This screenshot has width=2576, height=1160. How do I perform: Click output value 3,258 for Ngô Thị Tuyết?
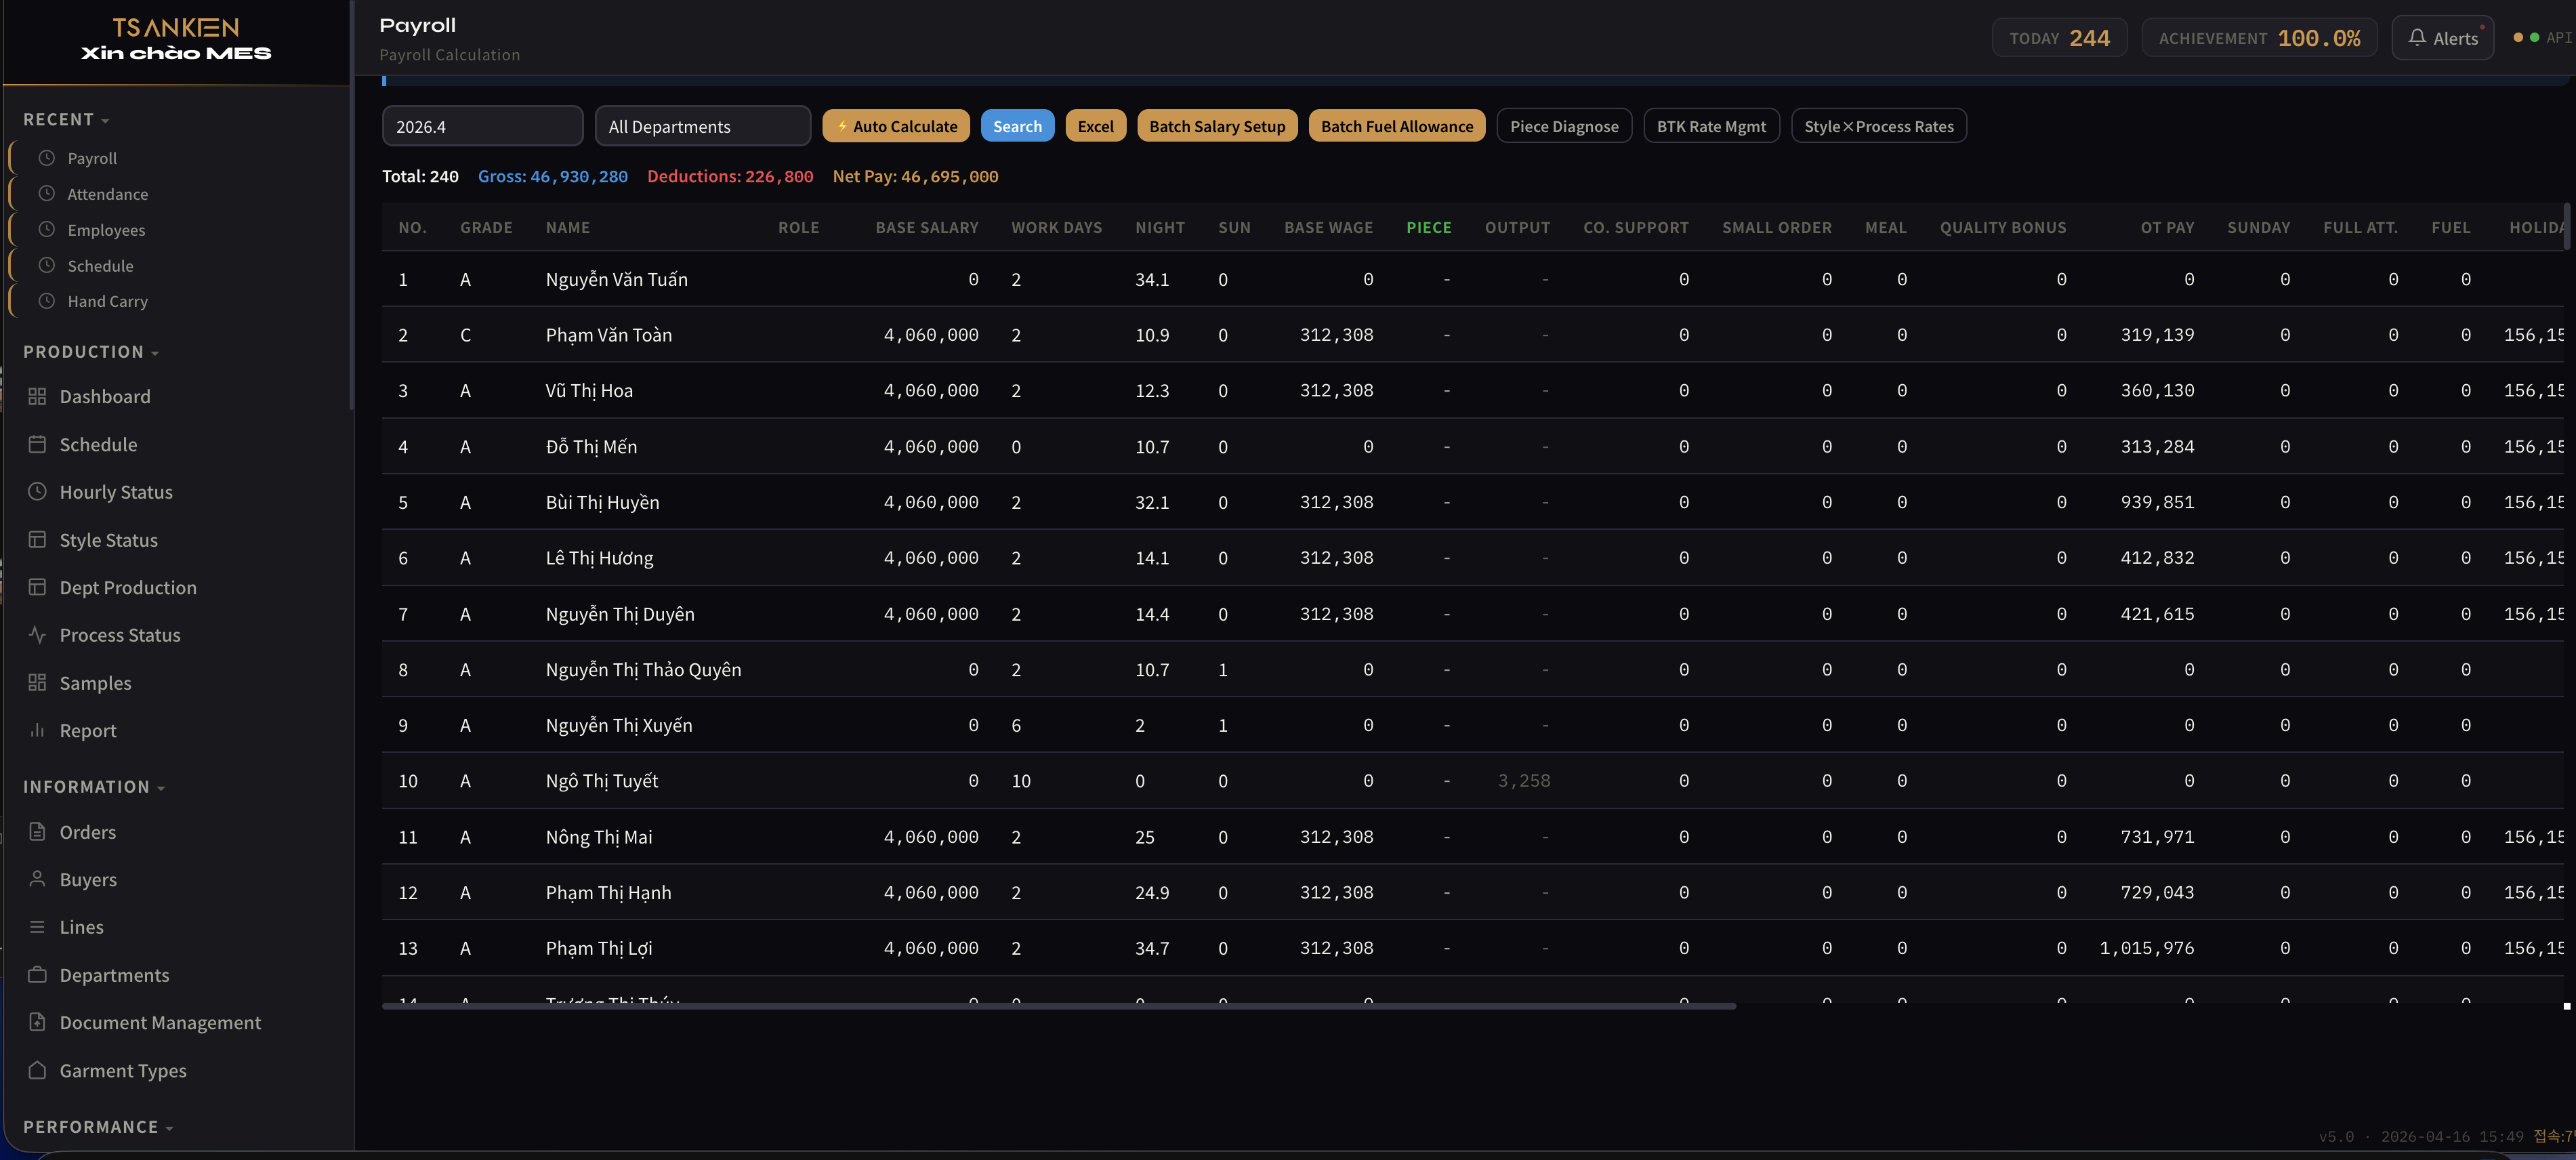coord(1524,781)
